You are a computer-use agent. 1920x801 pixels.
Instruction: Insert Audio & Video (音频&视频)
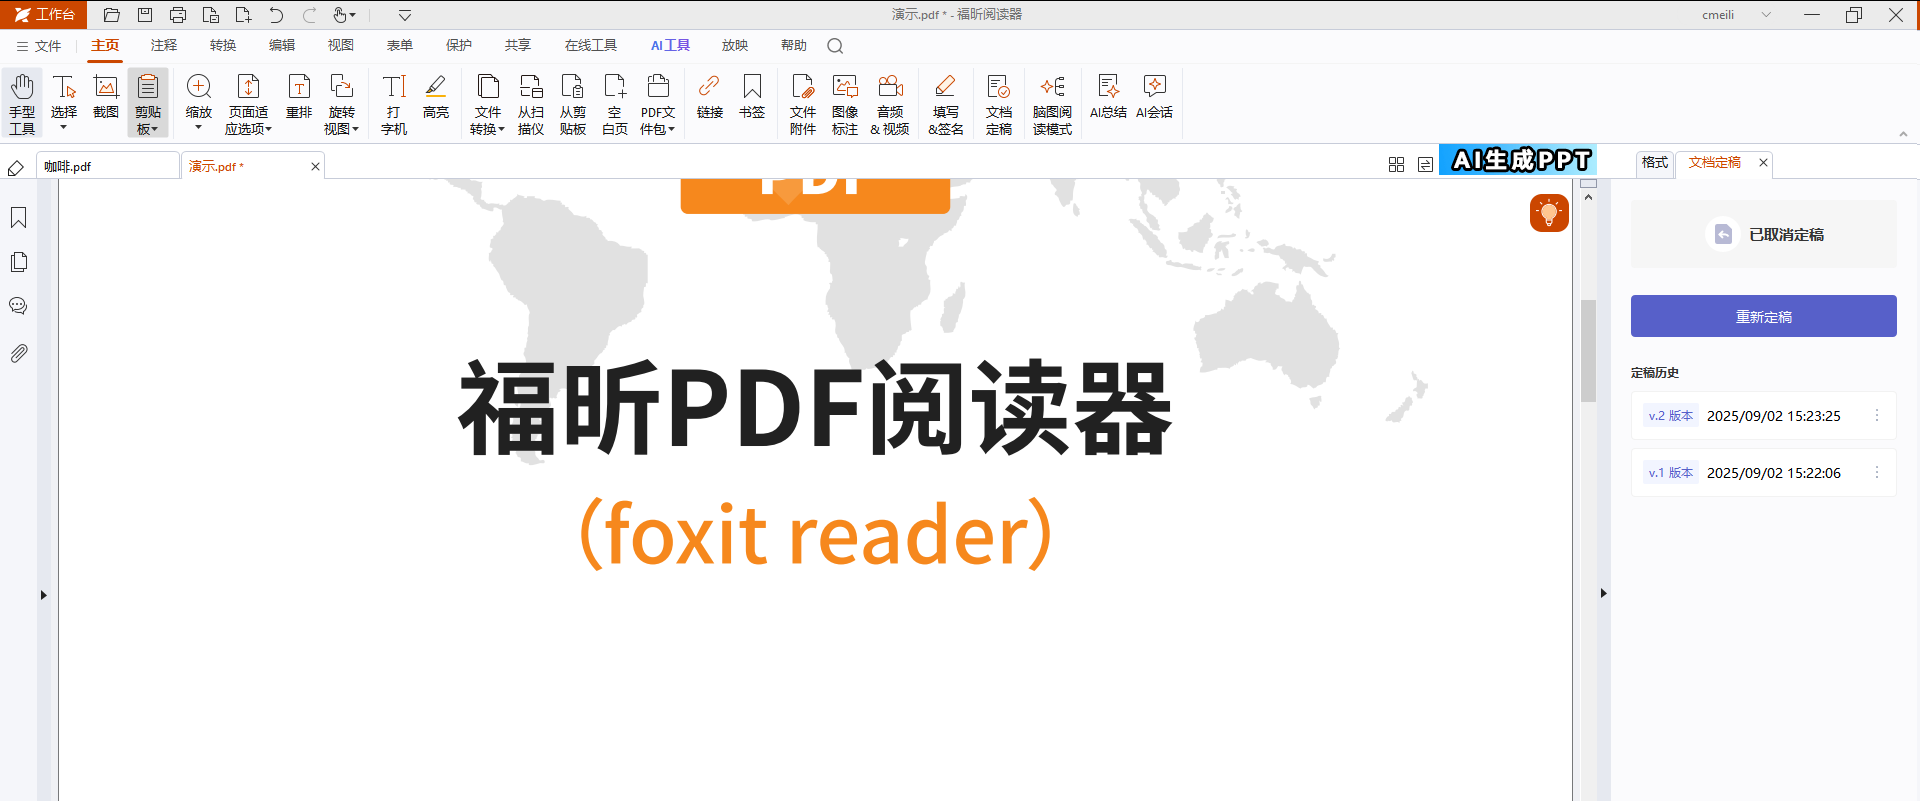click(890, 103)
